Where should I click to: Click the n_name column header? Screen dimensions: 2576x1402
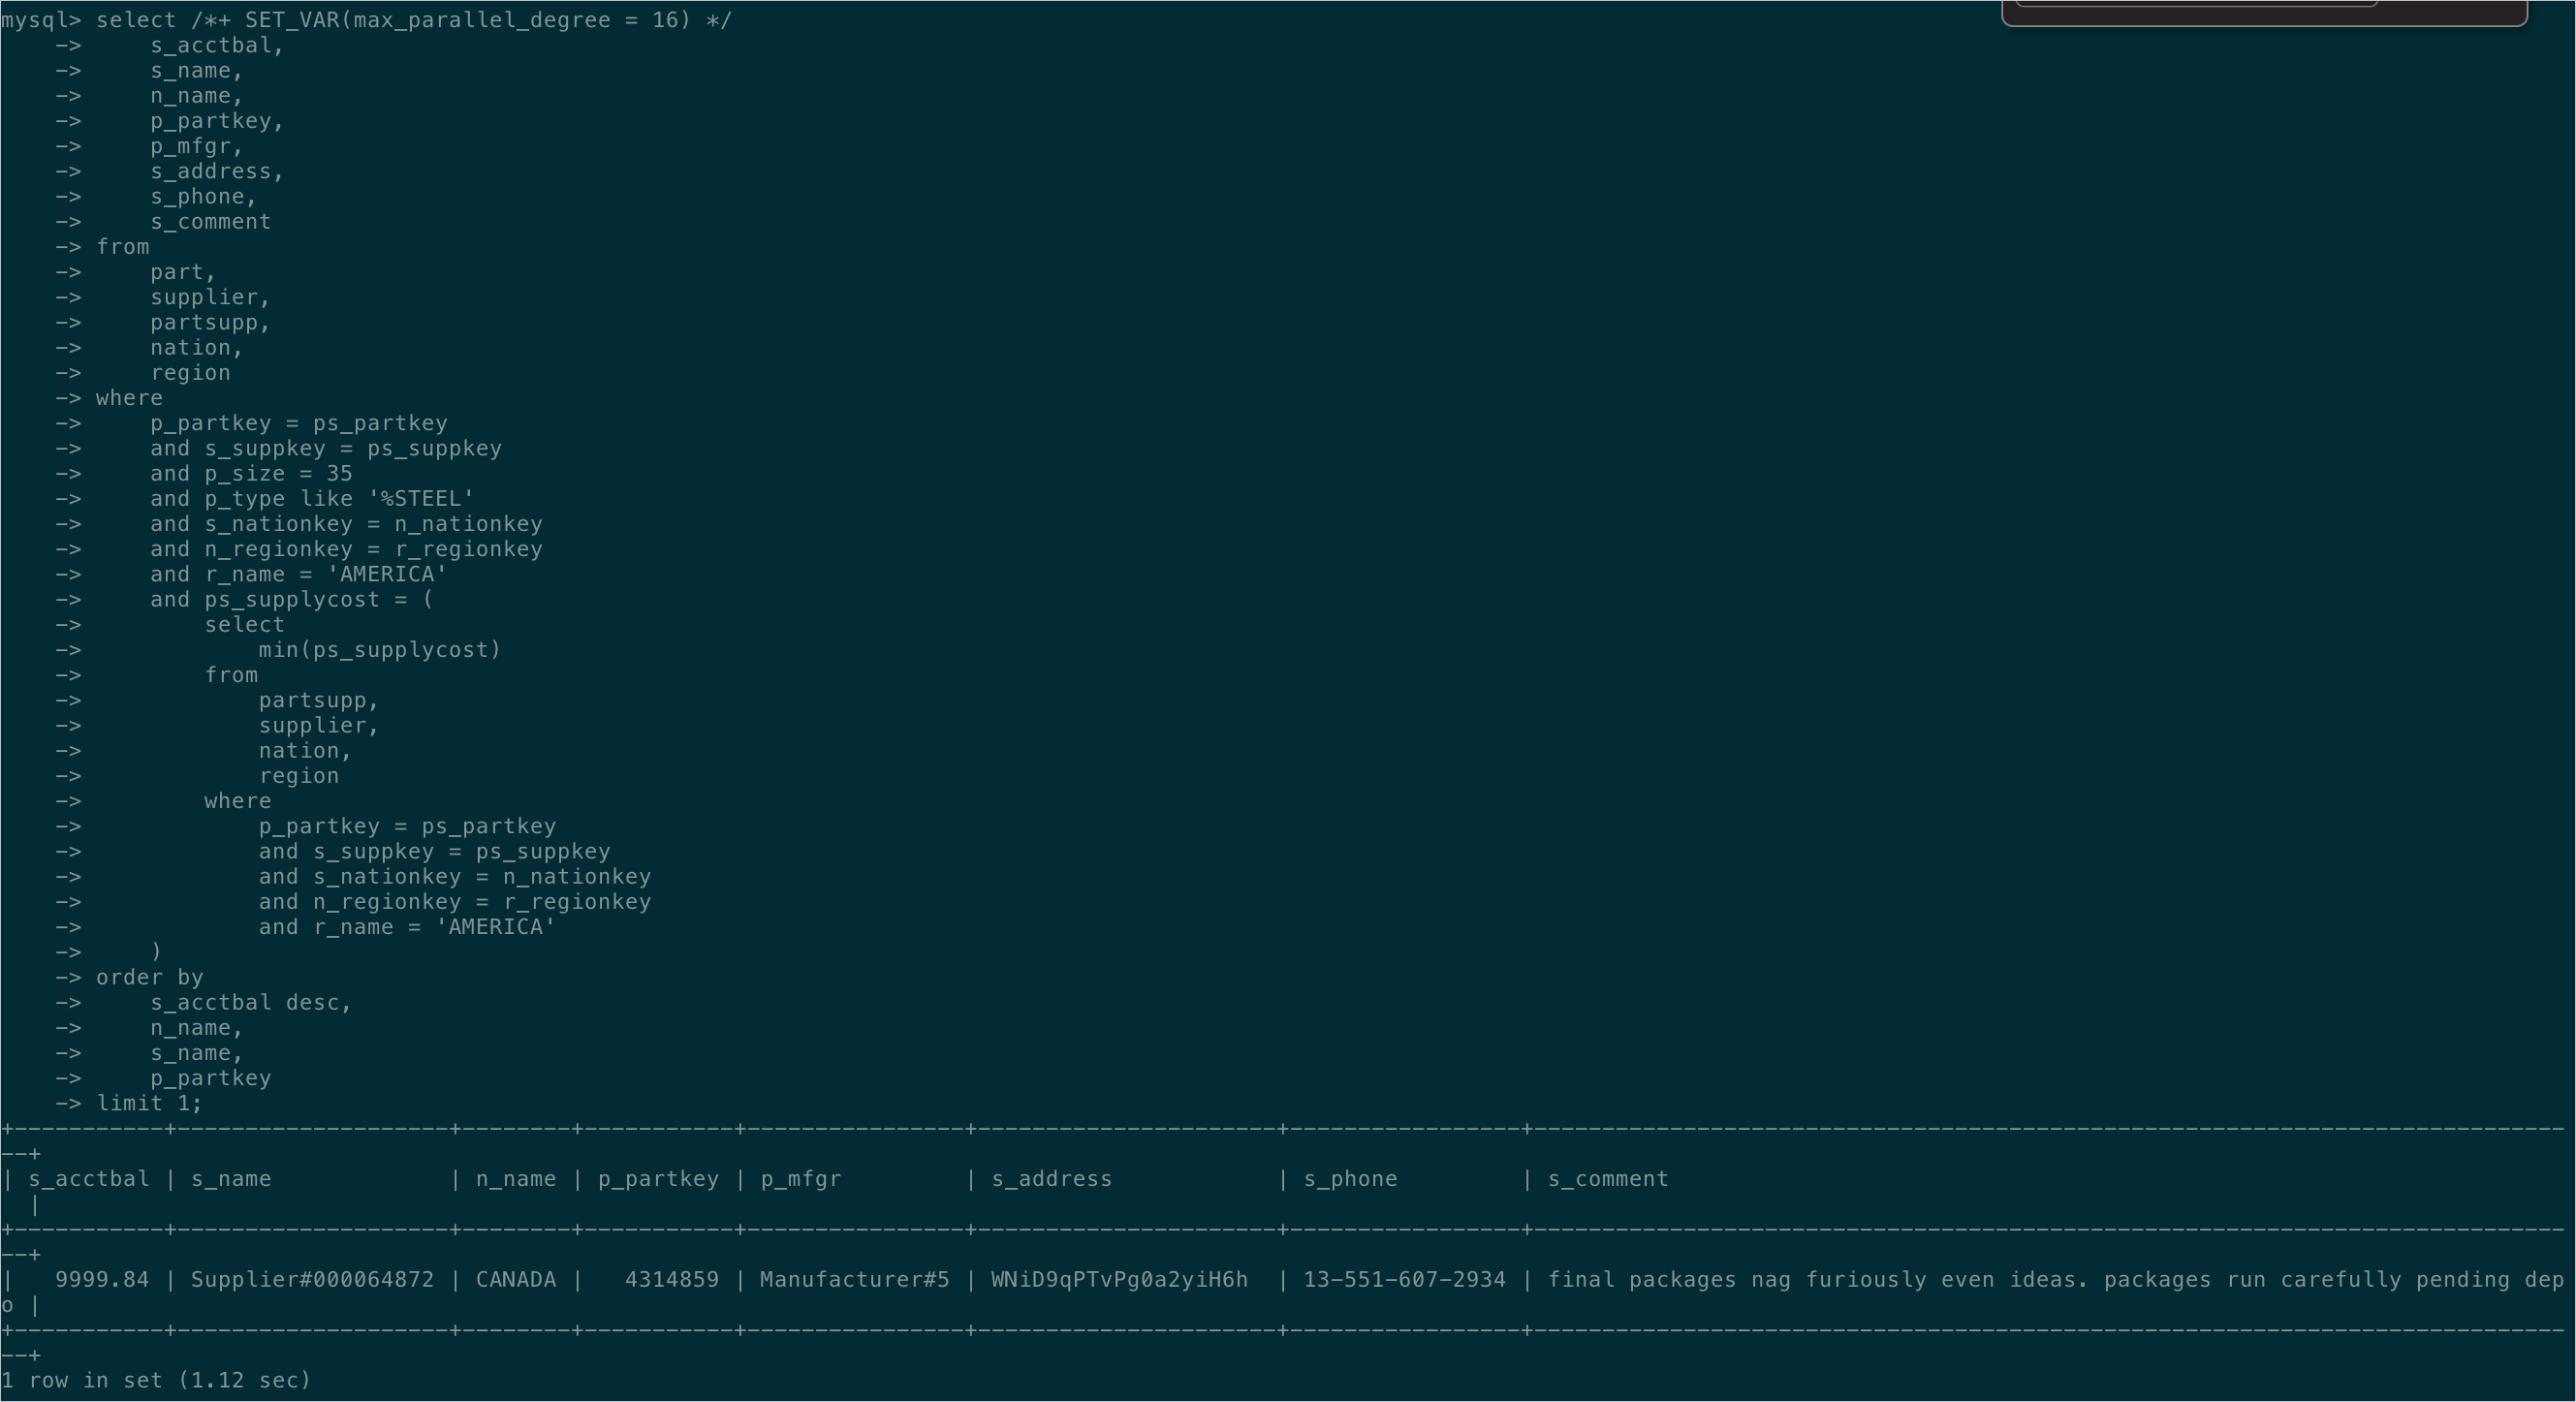[x=516, y=1178]
